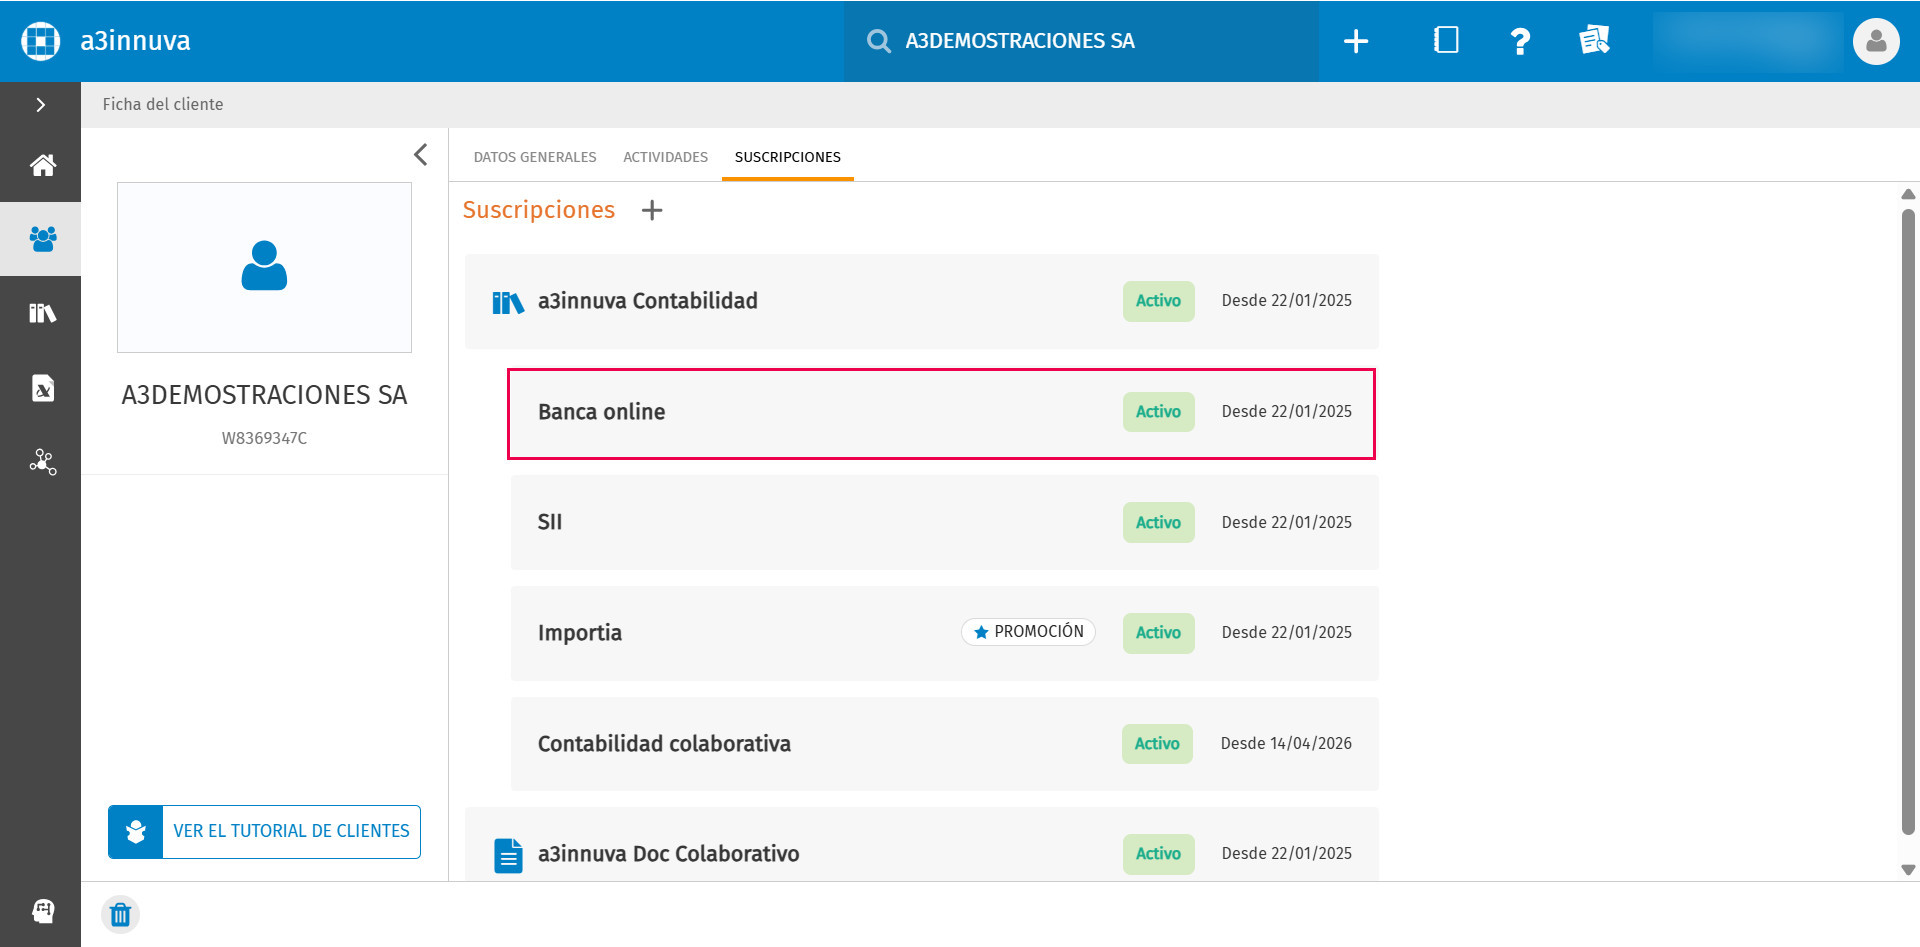Select the Banca online subscription
This screenshot has height=947, width=1920.
942,414
